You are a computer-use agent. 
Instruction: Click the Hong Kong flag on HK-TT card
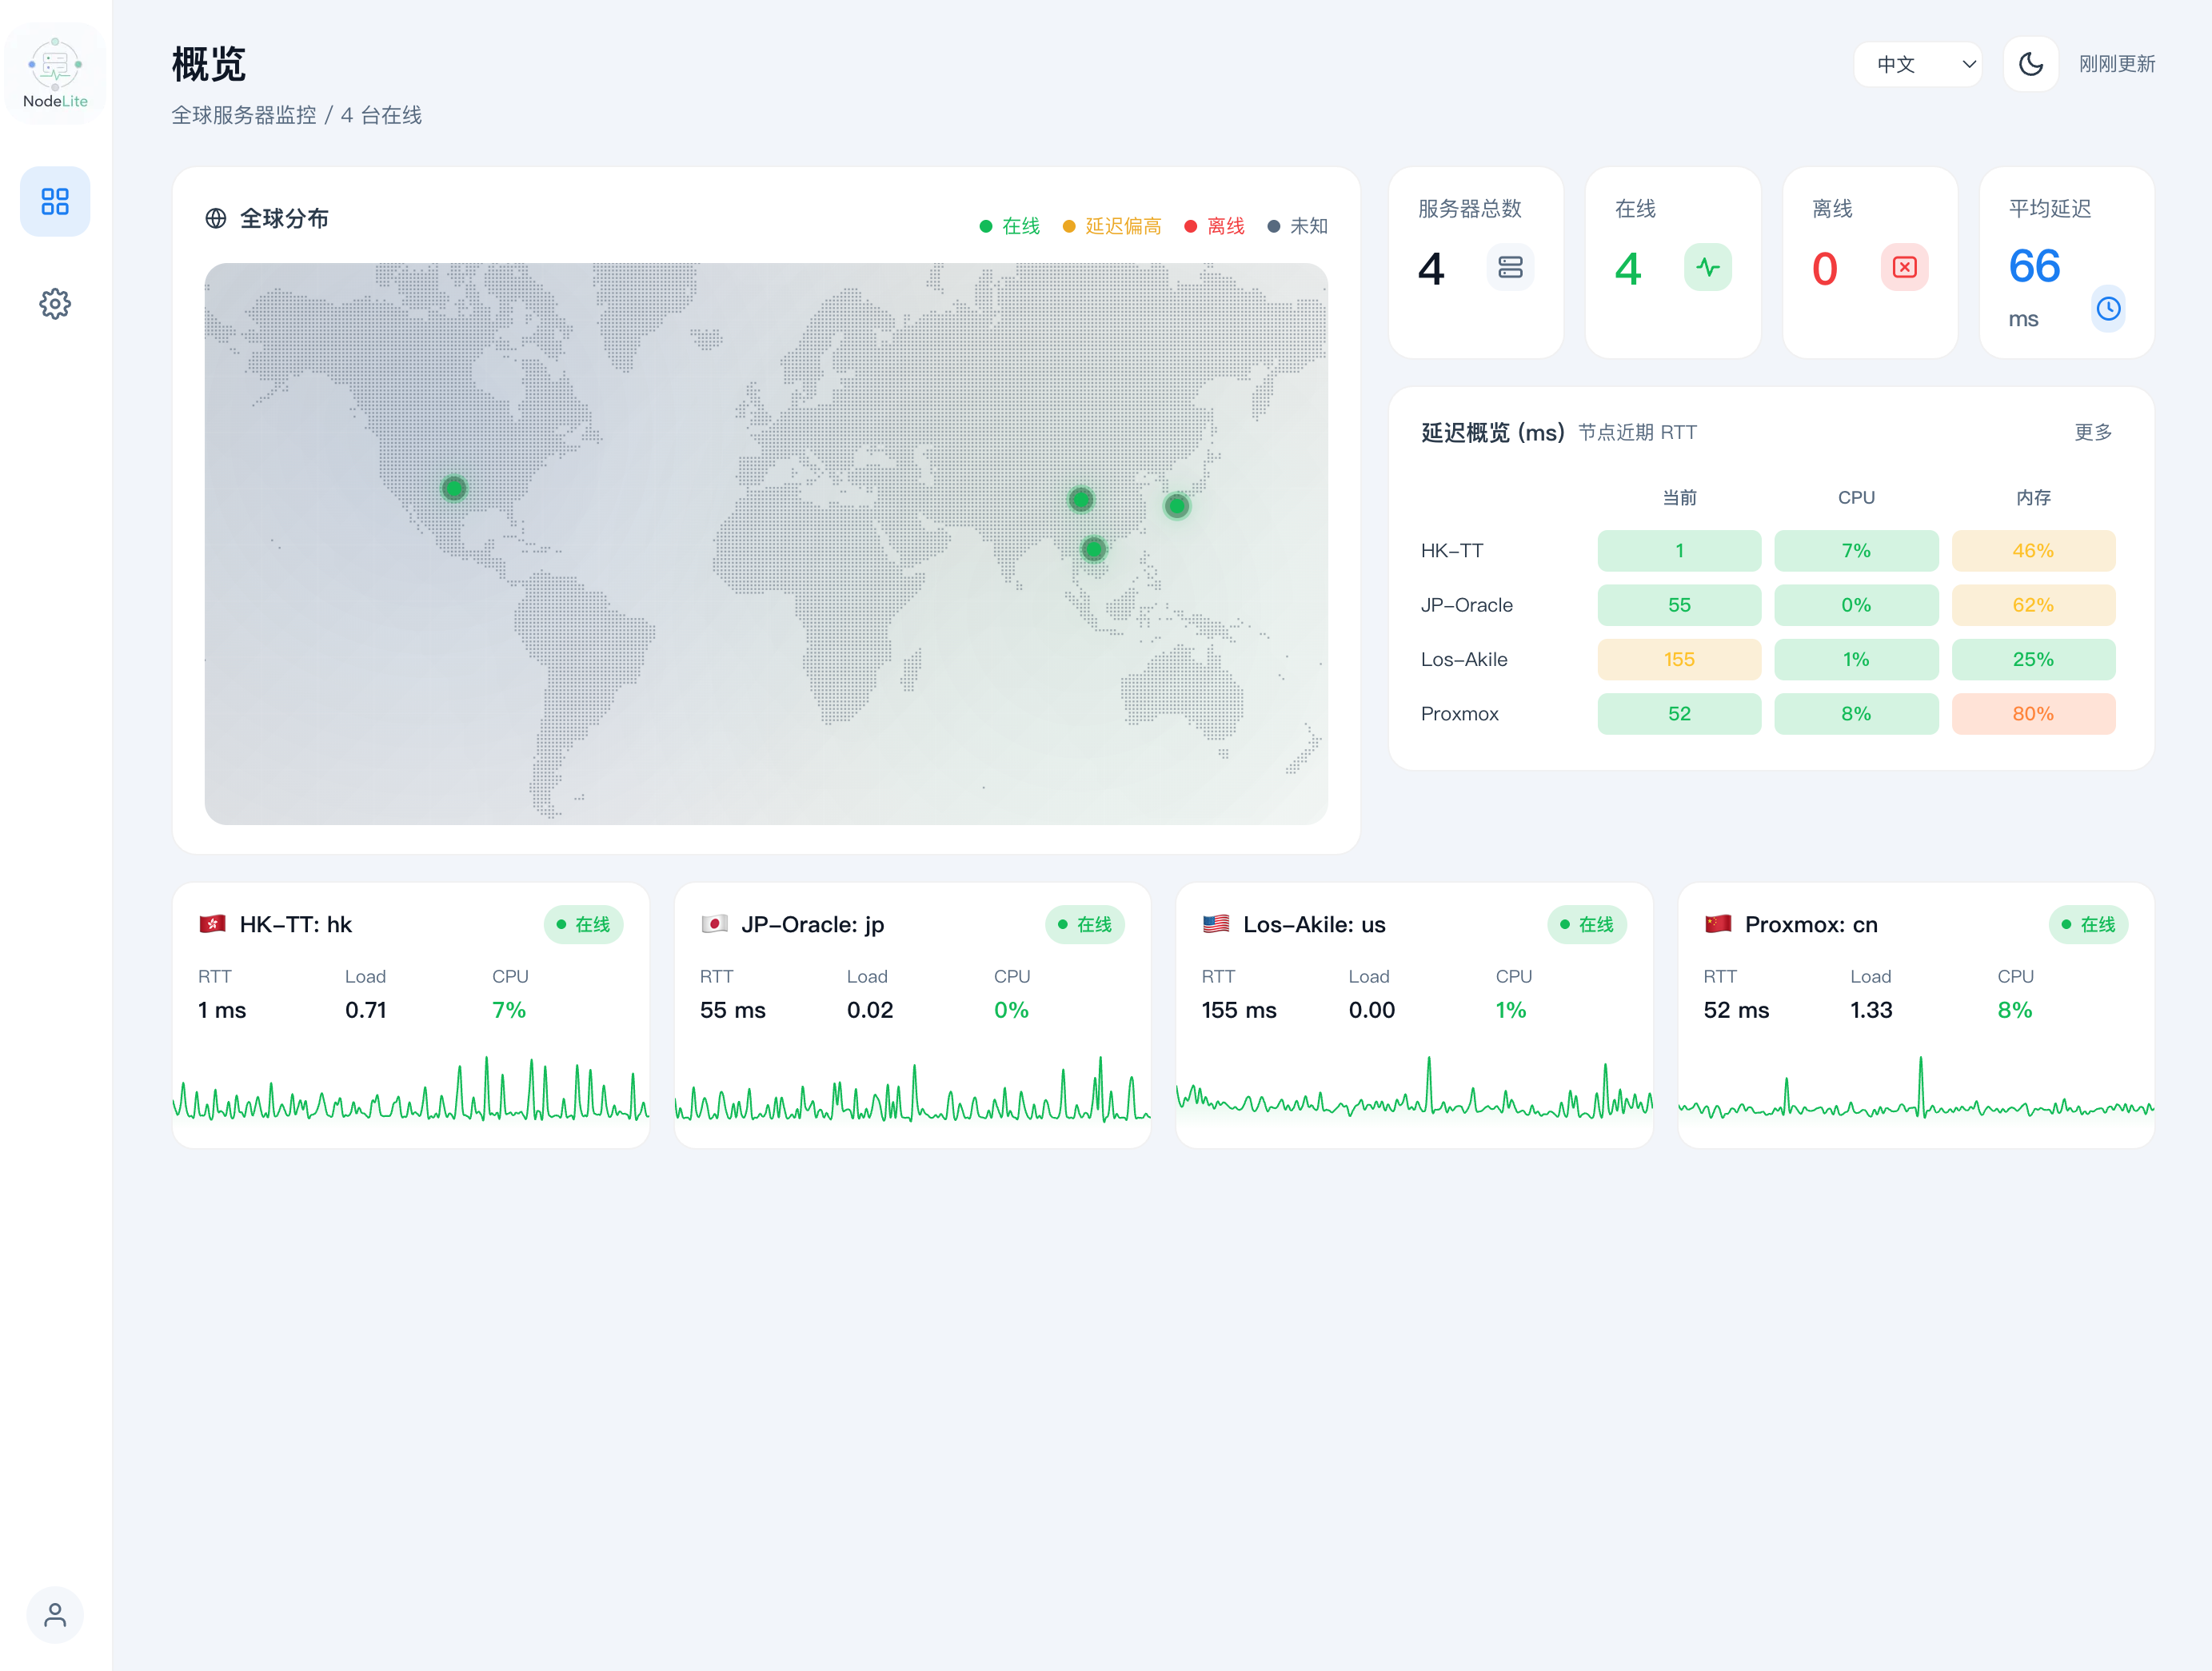(212, 924)
